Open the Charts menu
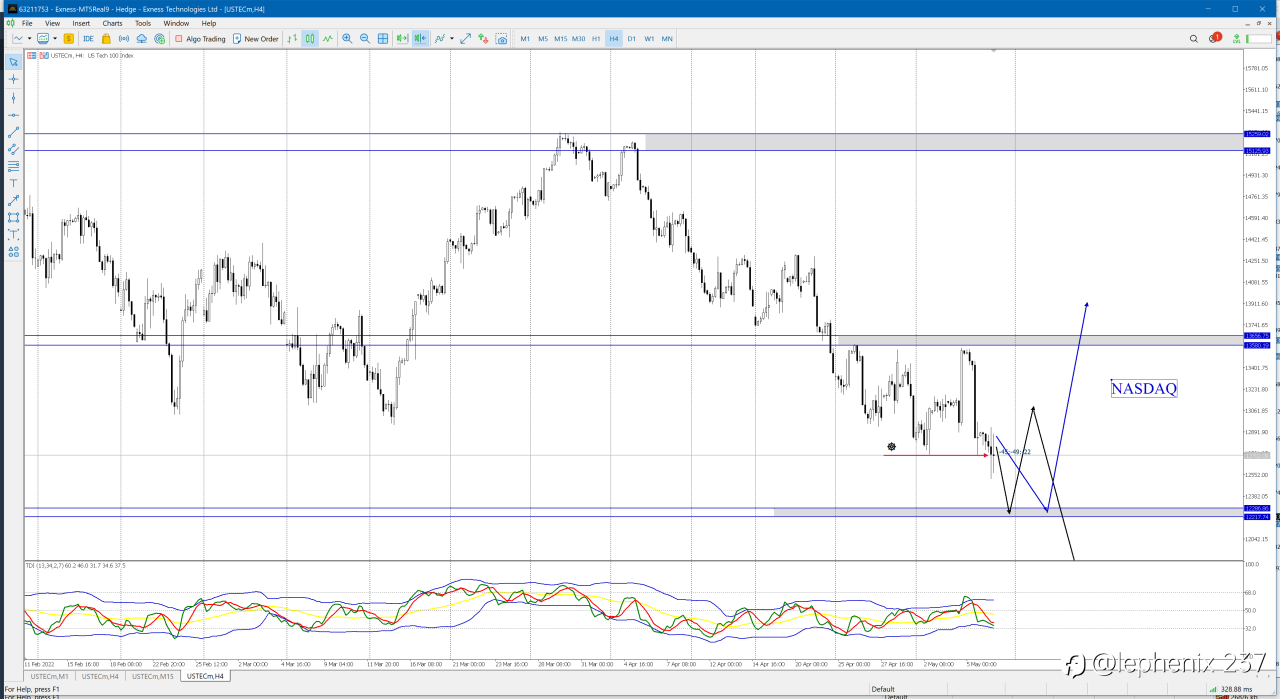This screenshot has height=699, width=1280. point(112,23)
